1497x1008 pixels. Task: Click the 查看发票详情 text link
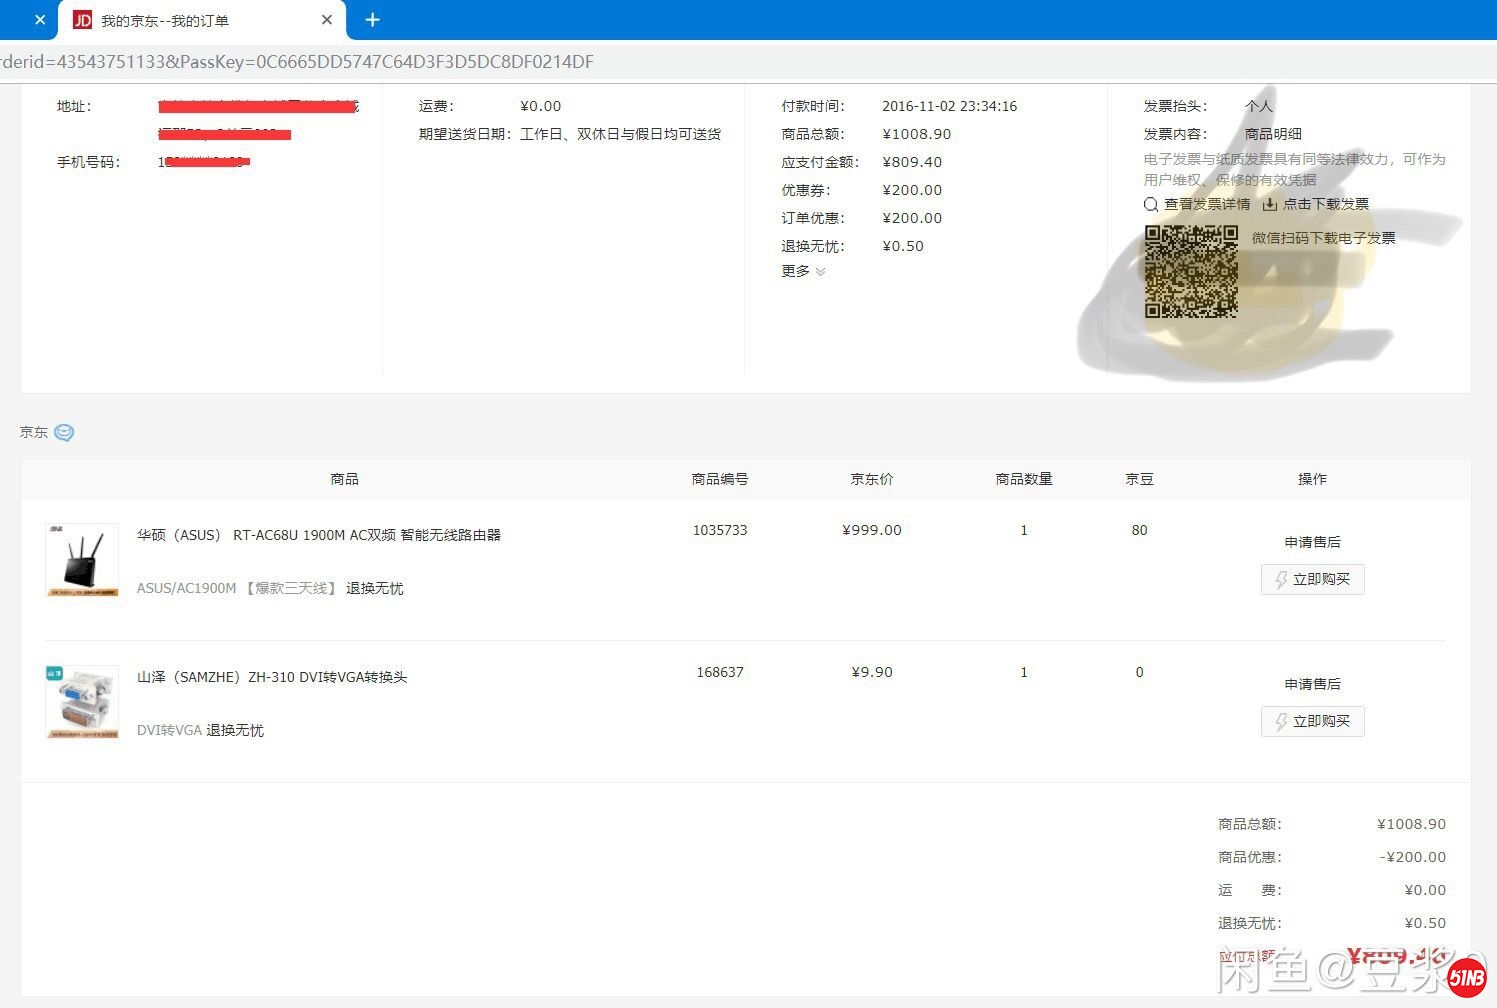(x=1207, y=204)
